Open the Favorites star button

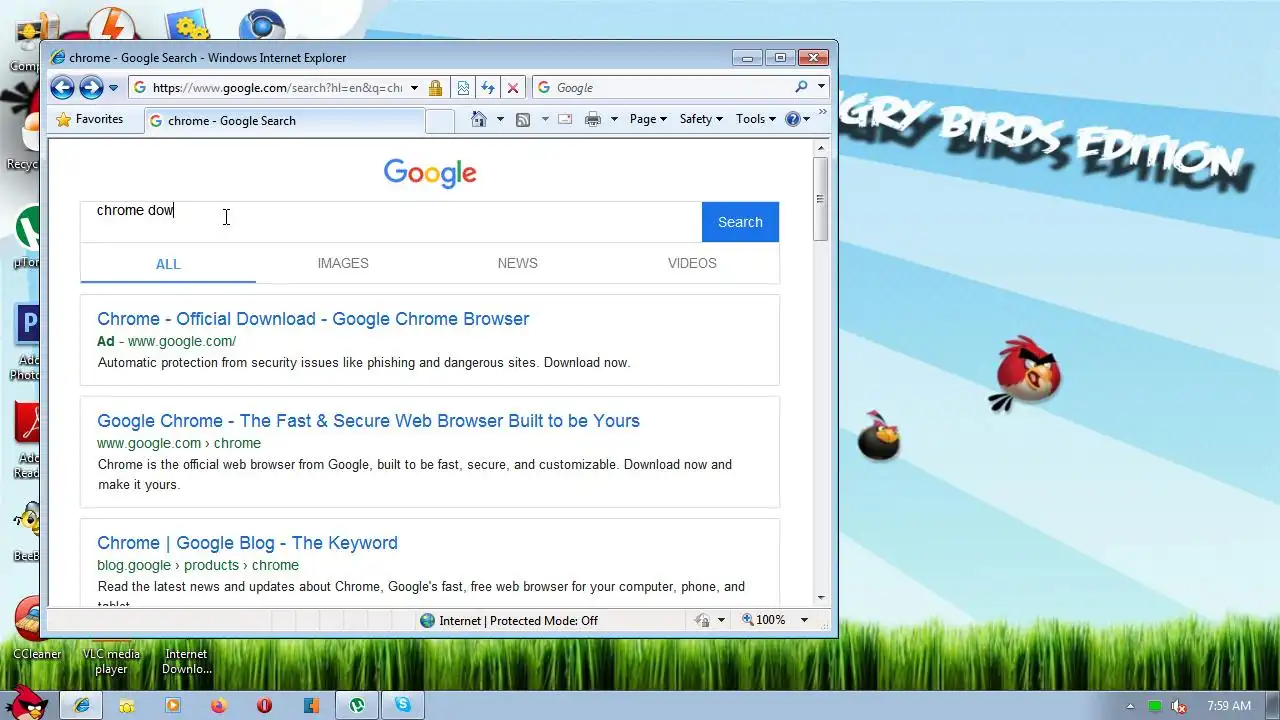[90, 120]
